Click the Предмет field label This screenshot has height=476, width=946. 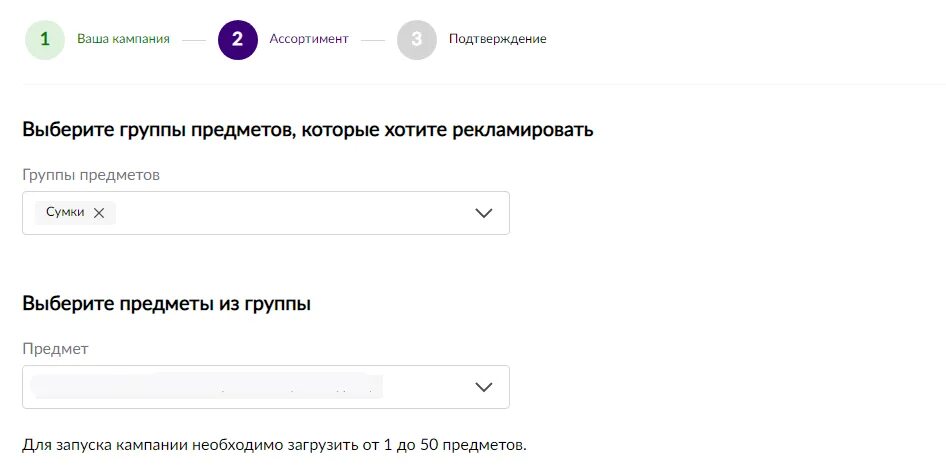(55, 349)
